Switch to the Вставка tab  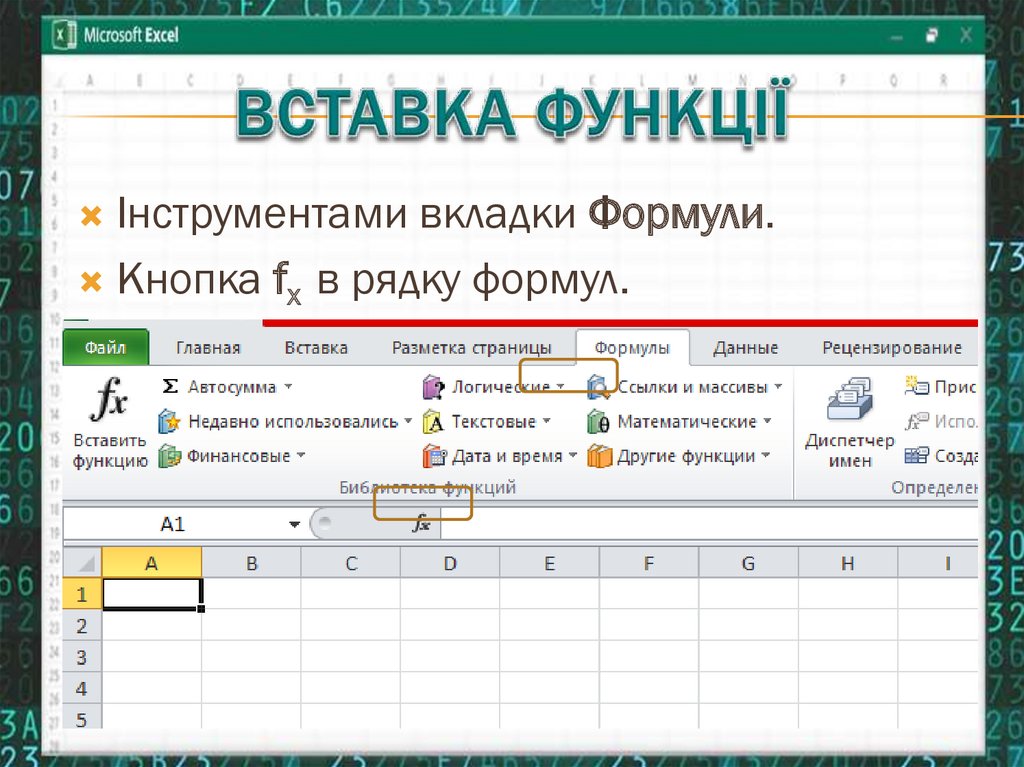pyautogui.click(x=316, y=348)
